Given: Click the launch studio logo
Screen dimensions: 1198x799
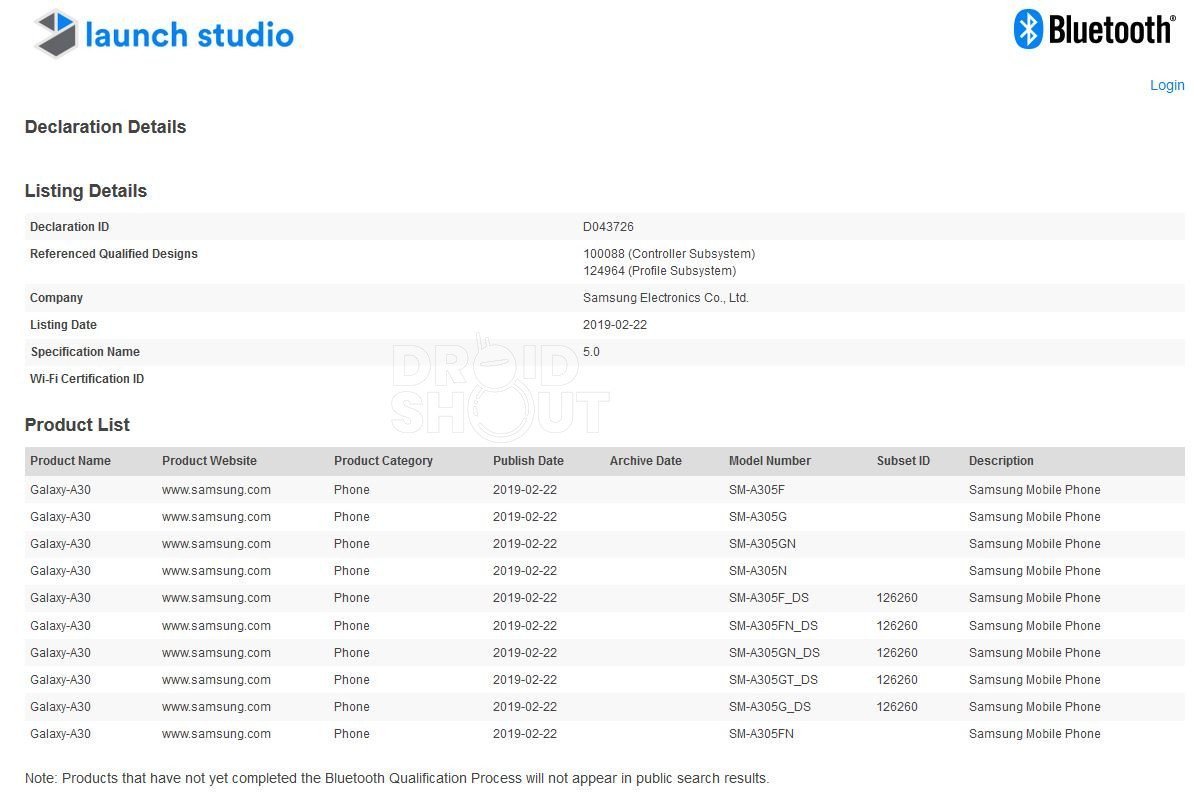Looking at the screenshot, I should click(x=164, y=34).
